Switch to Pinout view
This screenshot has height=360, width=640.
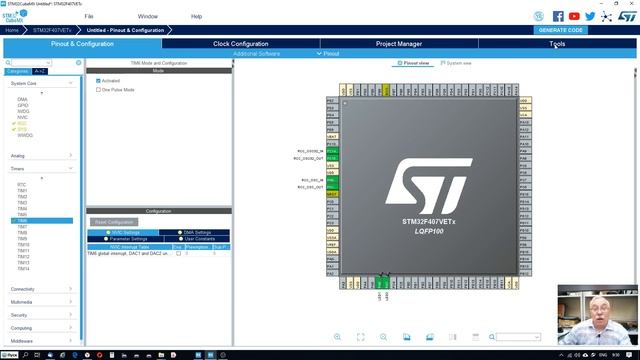[413, 63]
